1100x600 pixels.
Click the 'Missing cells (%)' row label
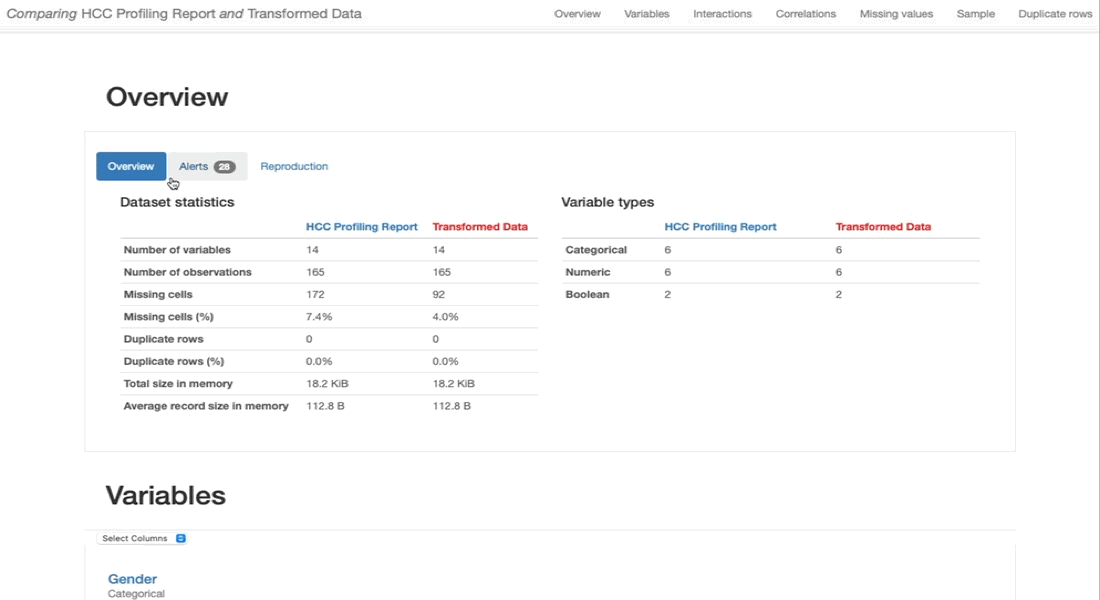coord(168,316)
